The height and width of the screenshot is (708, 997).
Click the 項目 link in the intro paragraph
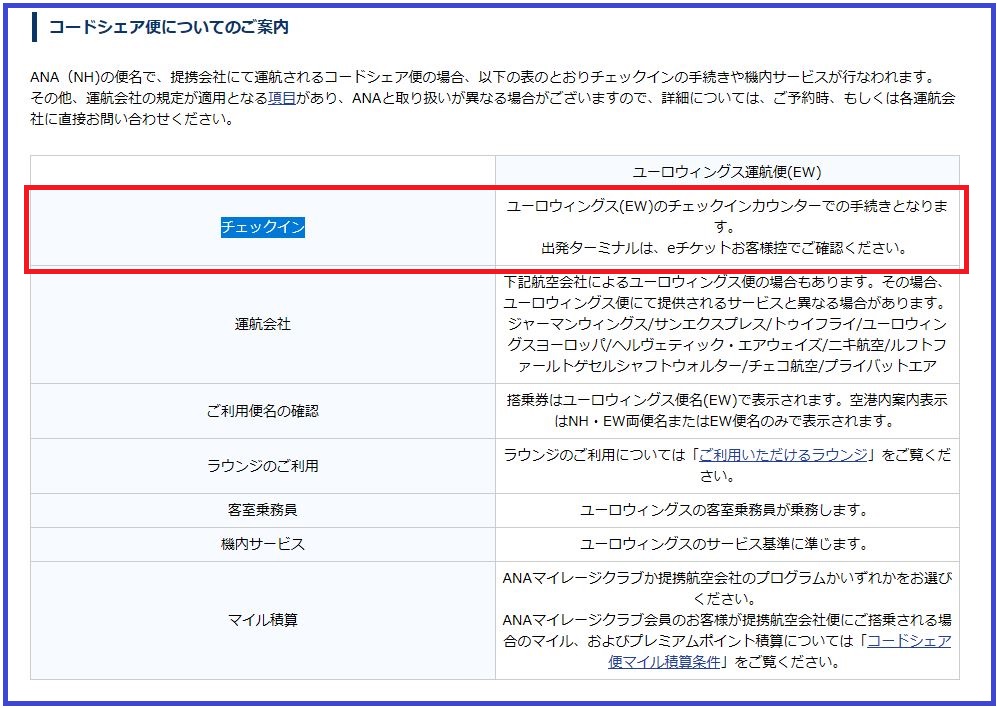(281, 98)
